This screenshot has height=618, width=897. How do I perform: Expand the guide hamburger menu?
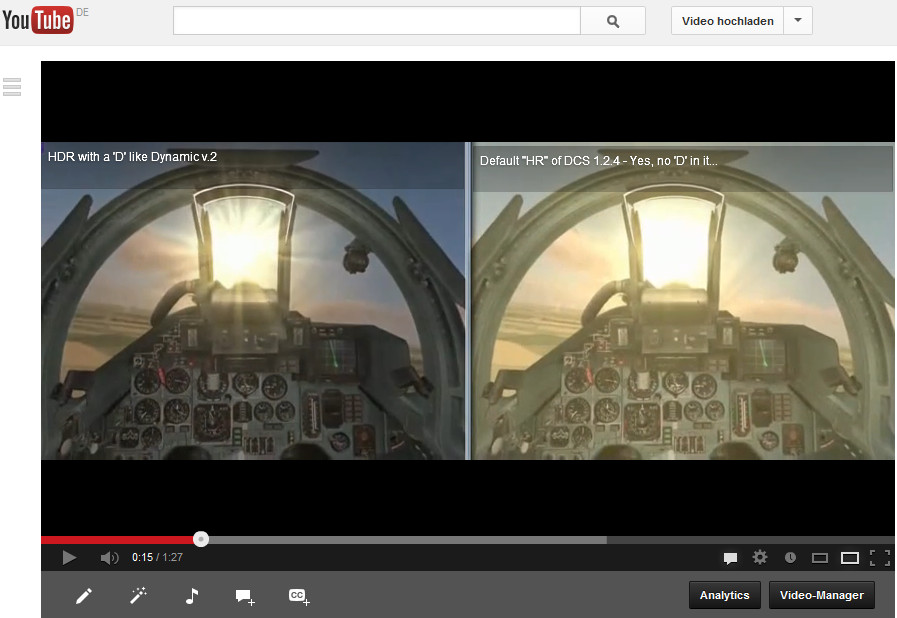[x=12, y=87]
